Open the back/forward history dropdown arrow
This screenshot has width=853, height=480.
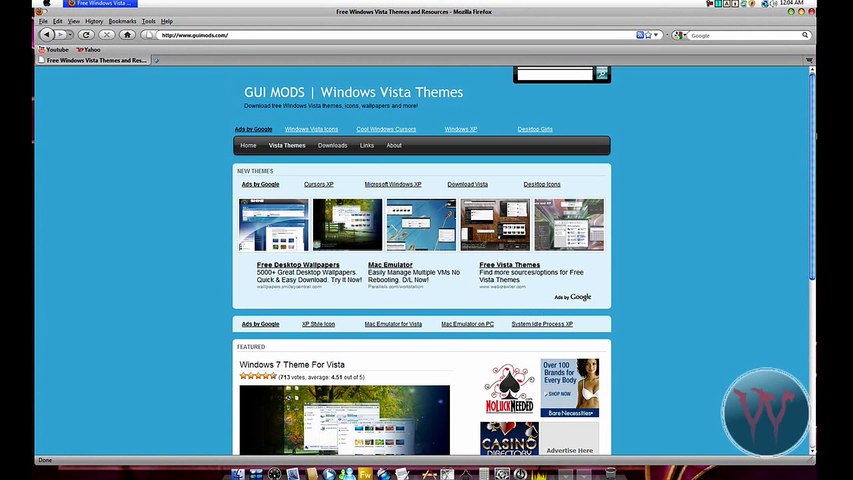coord(70,35)
